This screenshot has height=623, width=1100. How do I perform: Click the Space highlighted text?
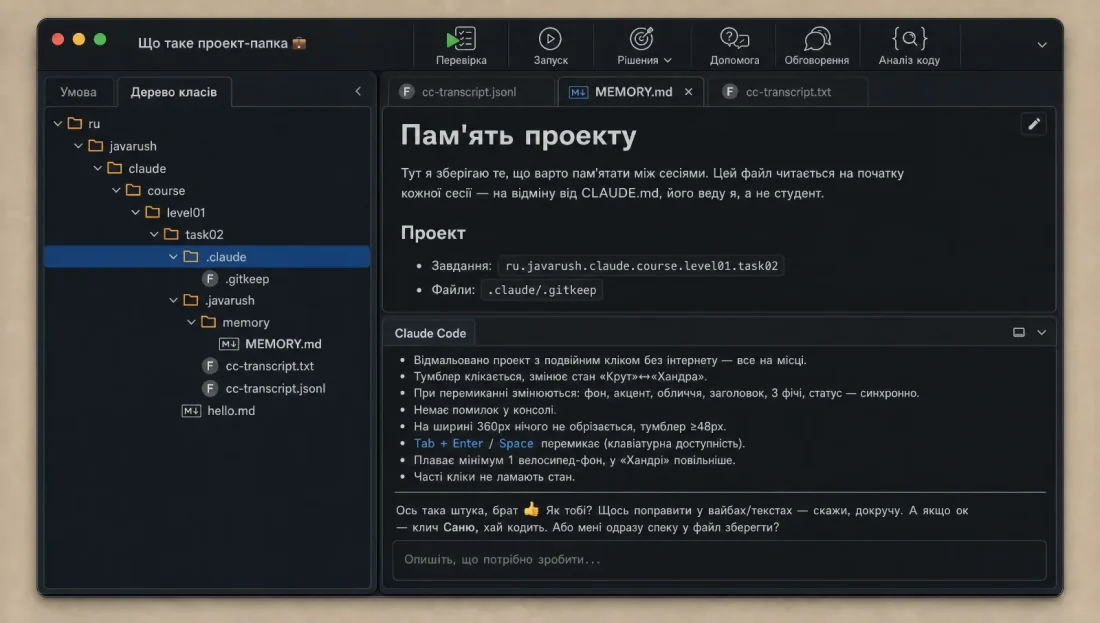(x=516, y=443)
